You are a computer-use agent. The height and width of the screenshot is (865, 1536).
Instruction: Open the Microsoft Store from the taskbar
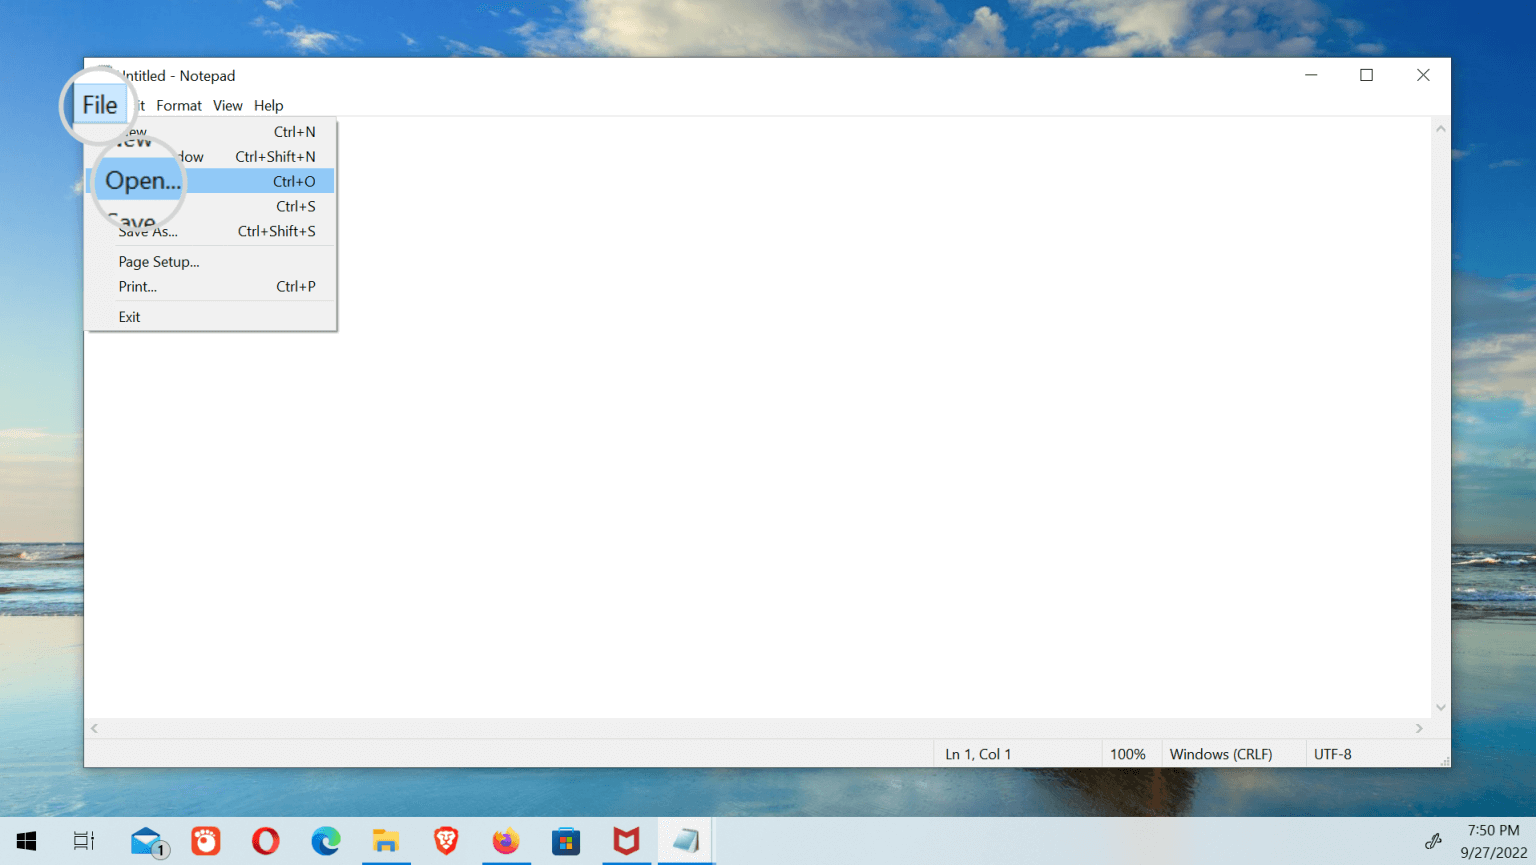(x=566, y=841)
